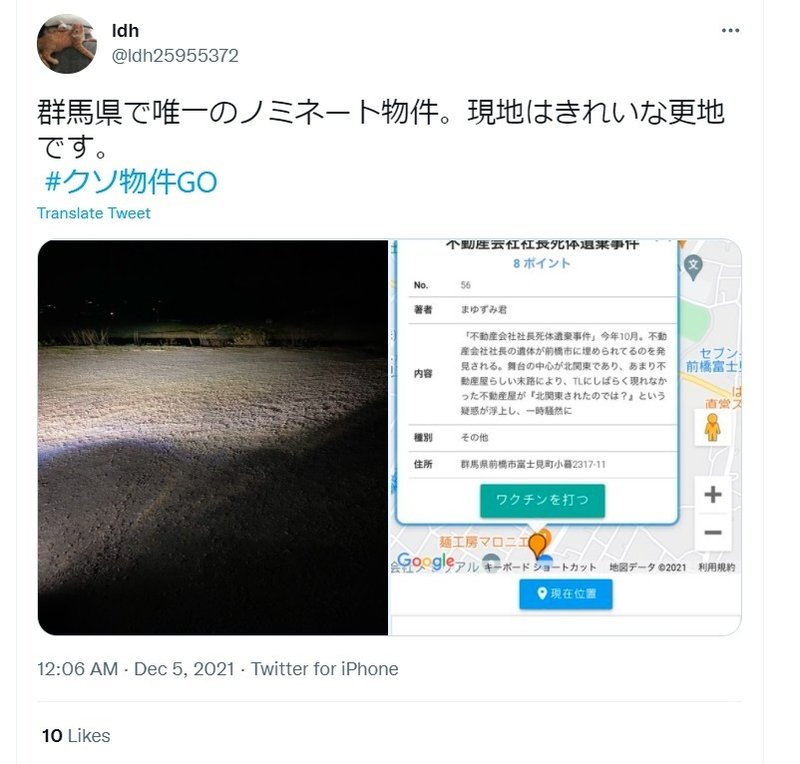800x764 pixels.
Task: Open the three-dot tweet options menu
Action: (x=730, y=31)
